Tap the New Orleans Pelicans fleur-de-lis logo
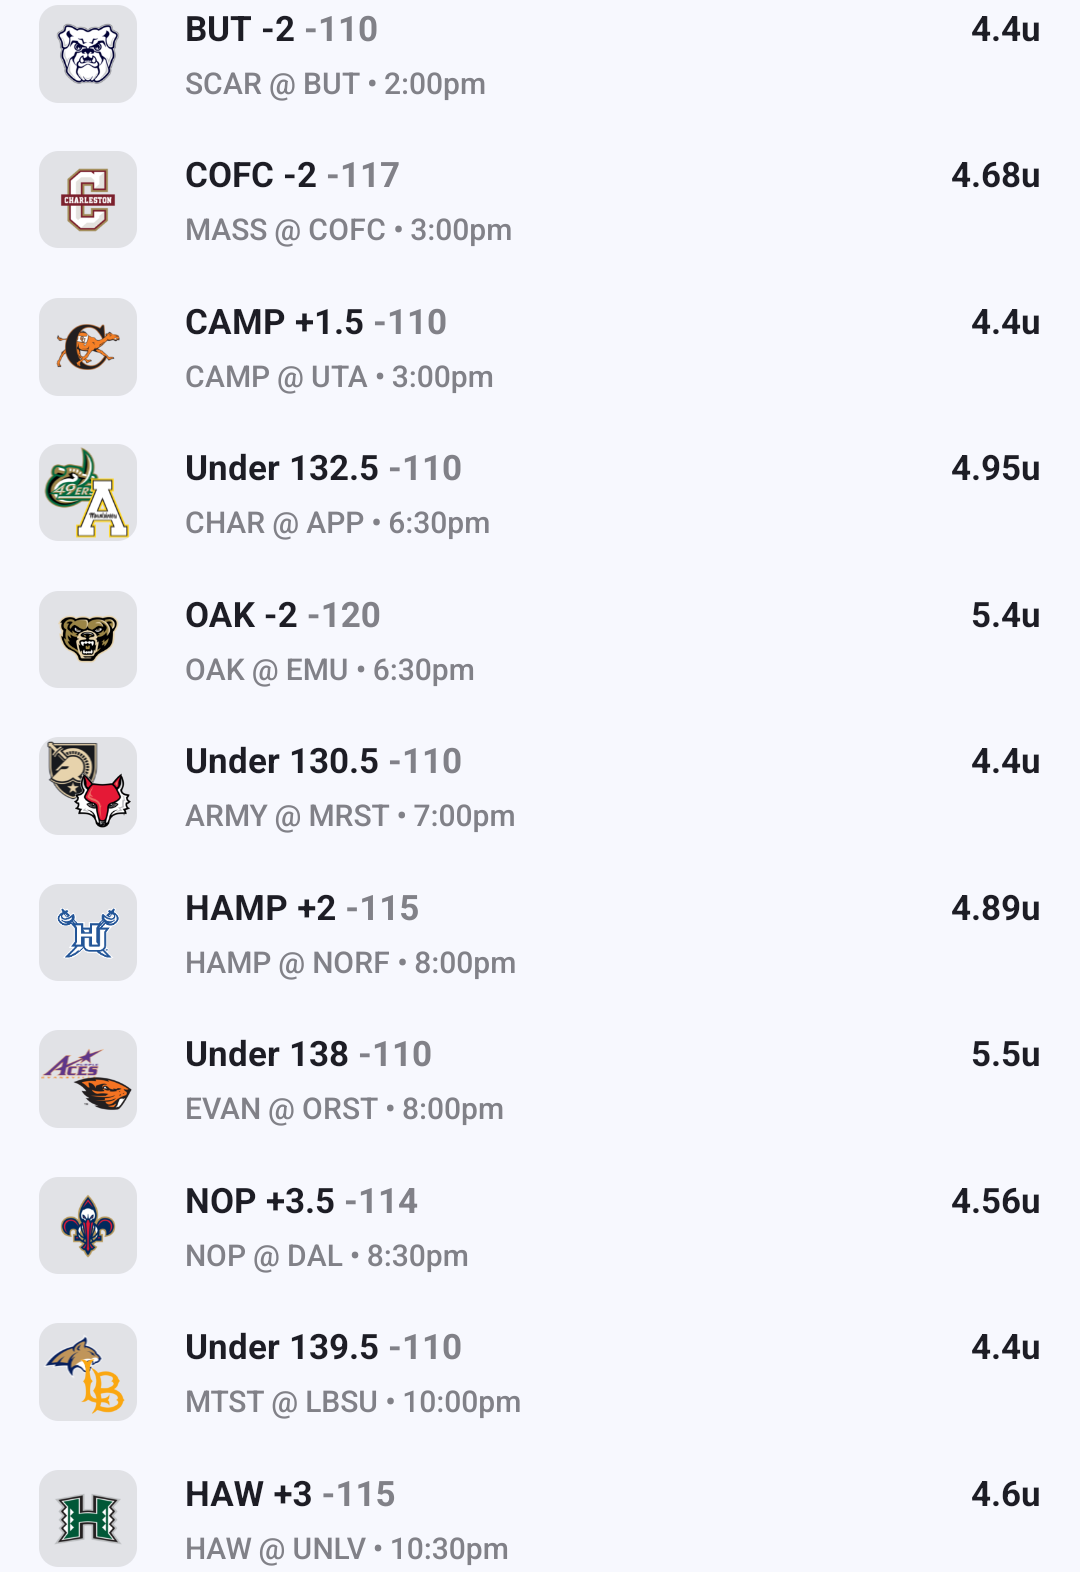The image size is (1080, 1572). (88, 1226)
